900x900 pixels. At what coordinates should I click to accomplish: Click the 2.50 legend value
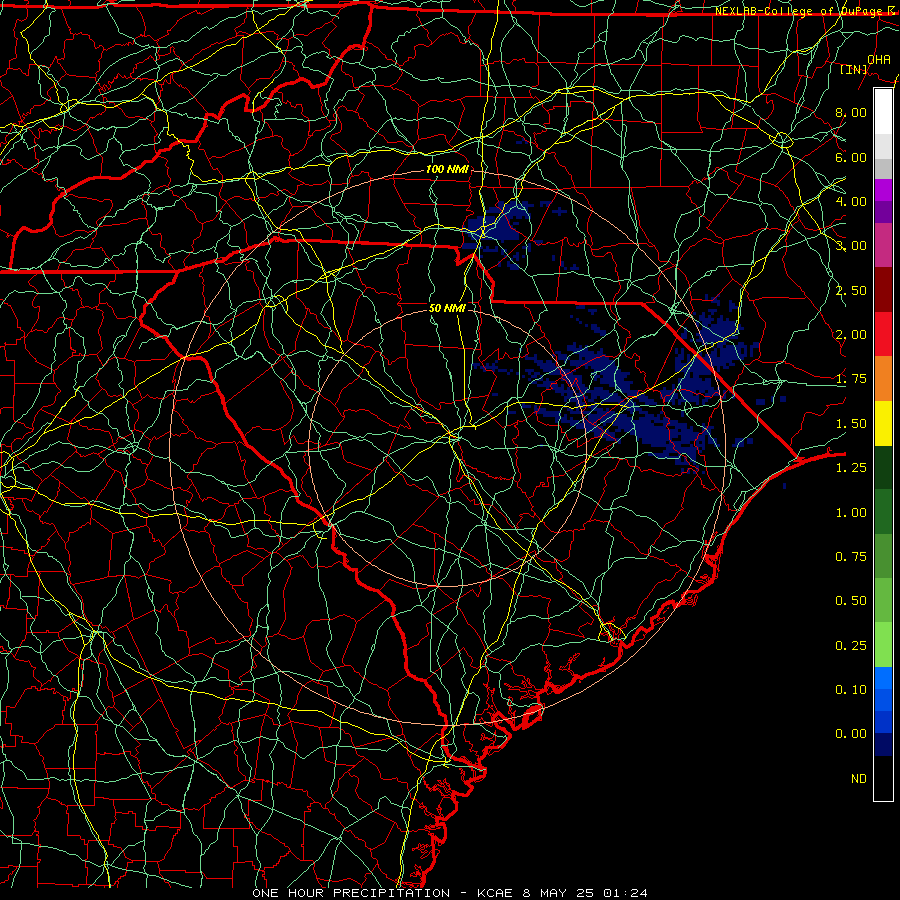pyautogui.click(x=851, y=290)
